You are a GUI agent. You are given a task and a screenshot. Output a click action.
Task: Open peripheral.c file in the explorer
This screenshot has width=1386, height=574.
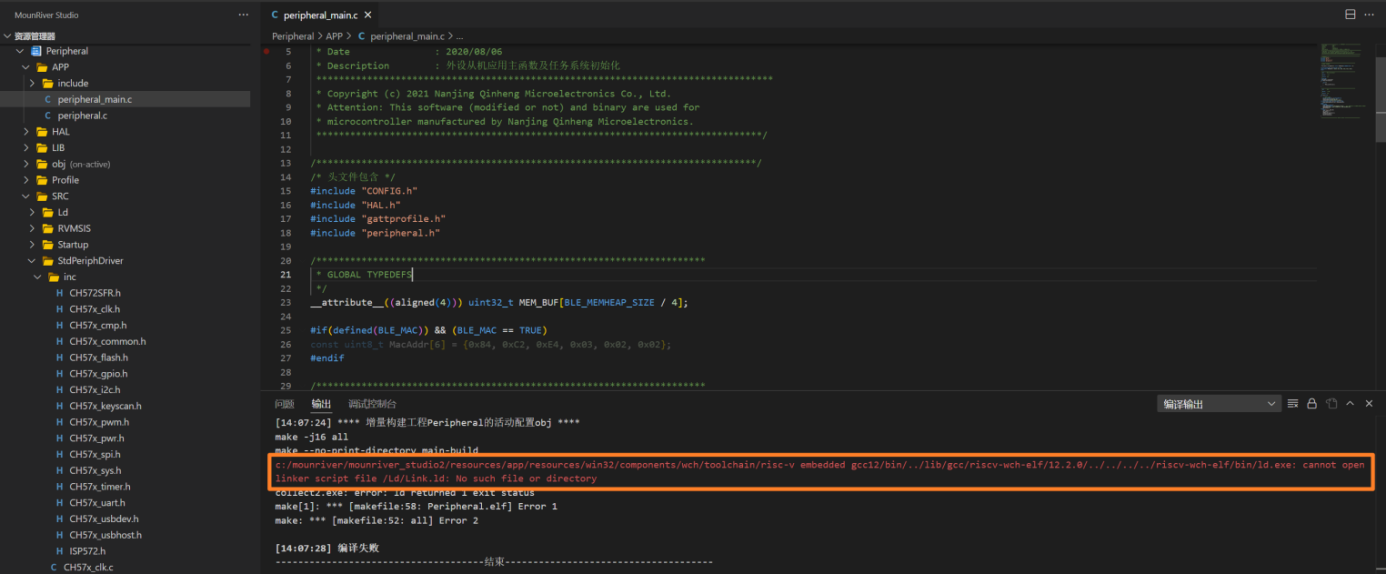click(x=82, y=116)
